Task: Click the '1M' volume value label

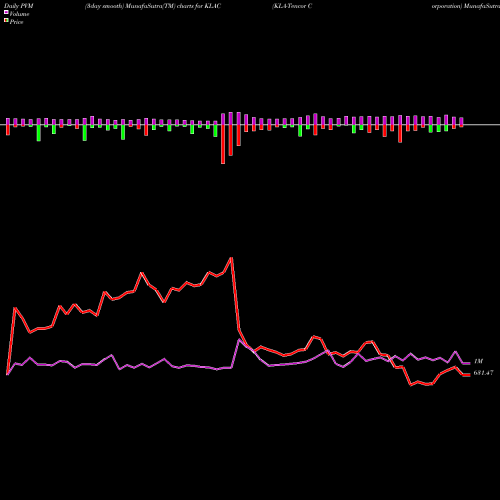Action: (x=478, y=361)
